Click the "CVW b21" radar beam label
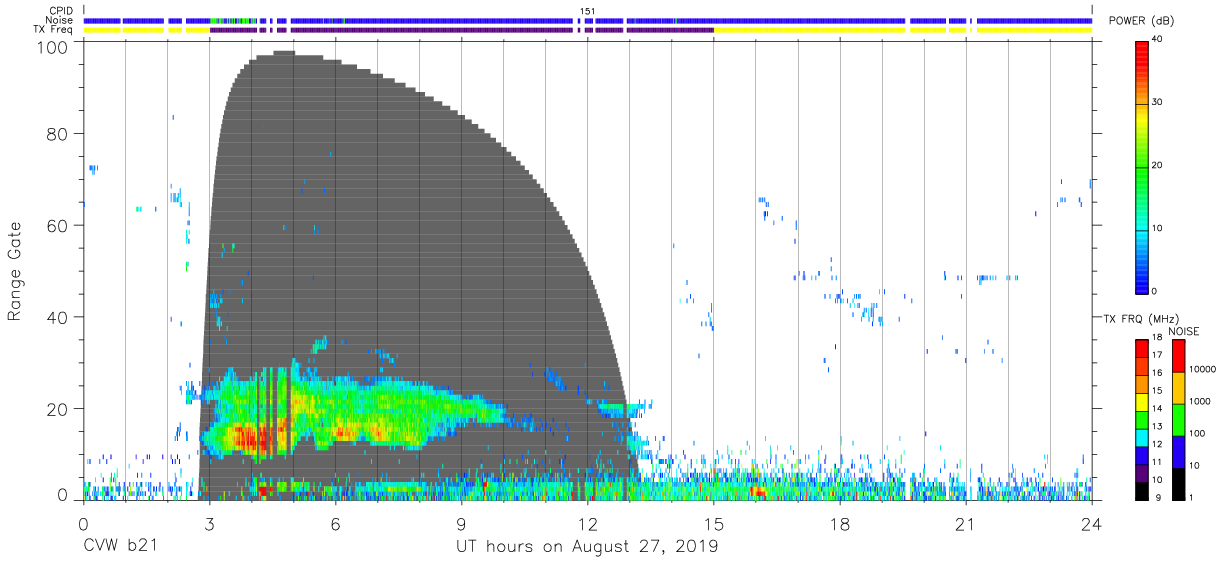The width and height of the screenshot is (1228, 567). 121,547
